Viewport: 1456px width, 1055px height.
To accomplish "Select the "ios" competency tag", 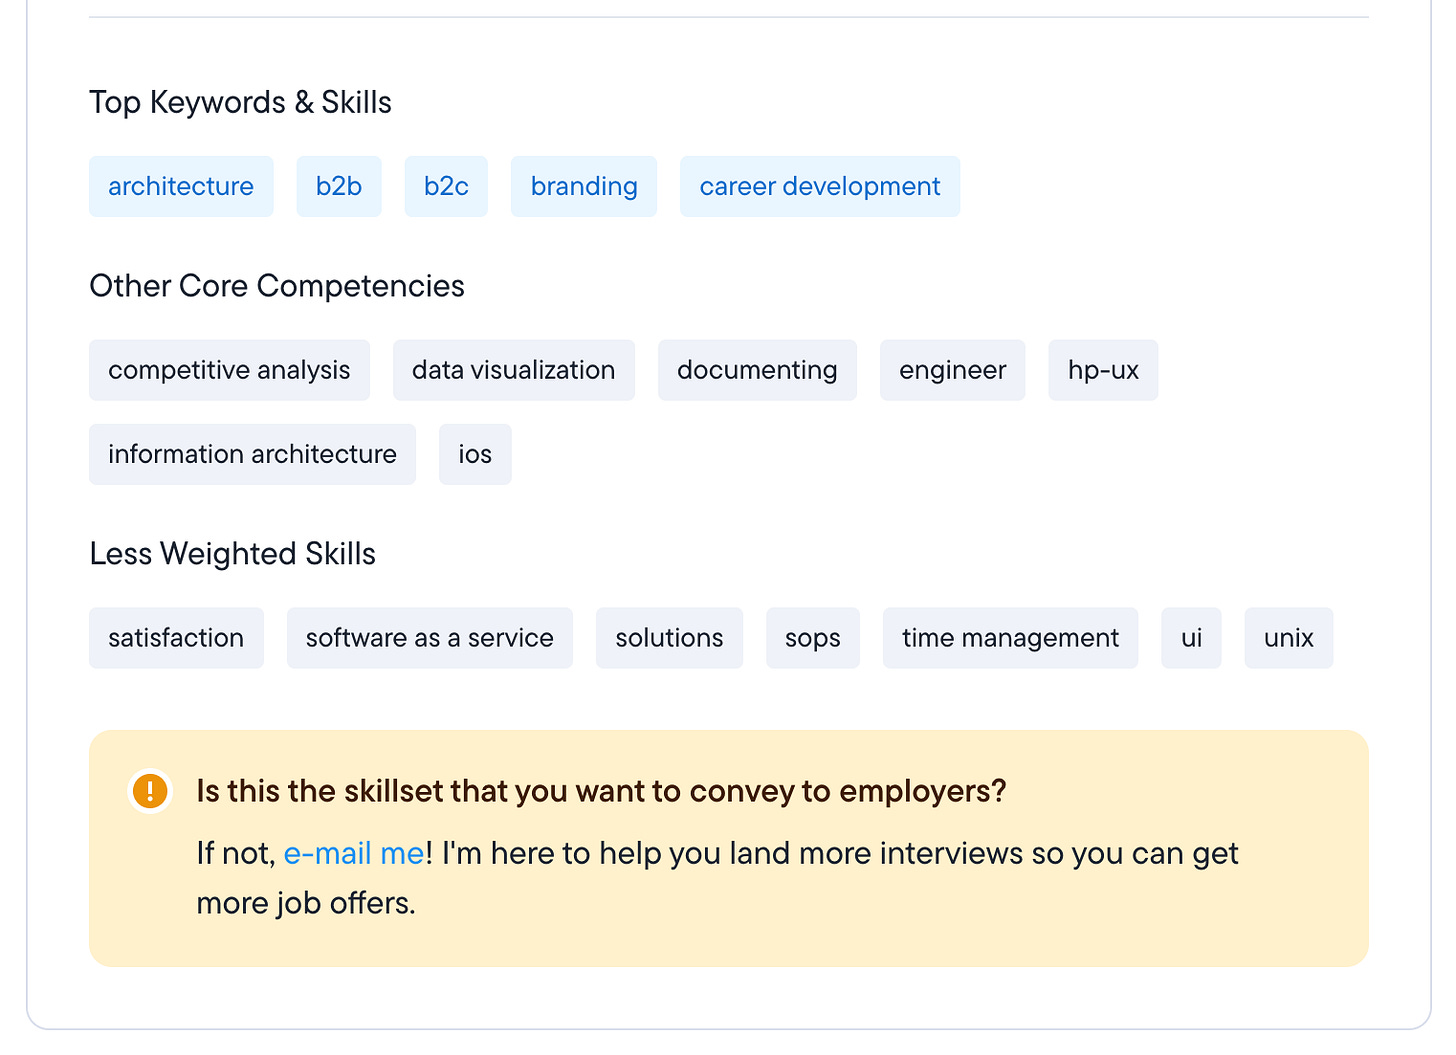I will 475,454.
